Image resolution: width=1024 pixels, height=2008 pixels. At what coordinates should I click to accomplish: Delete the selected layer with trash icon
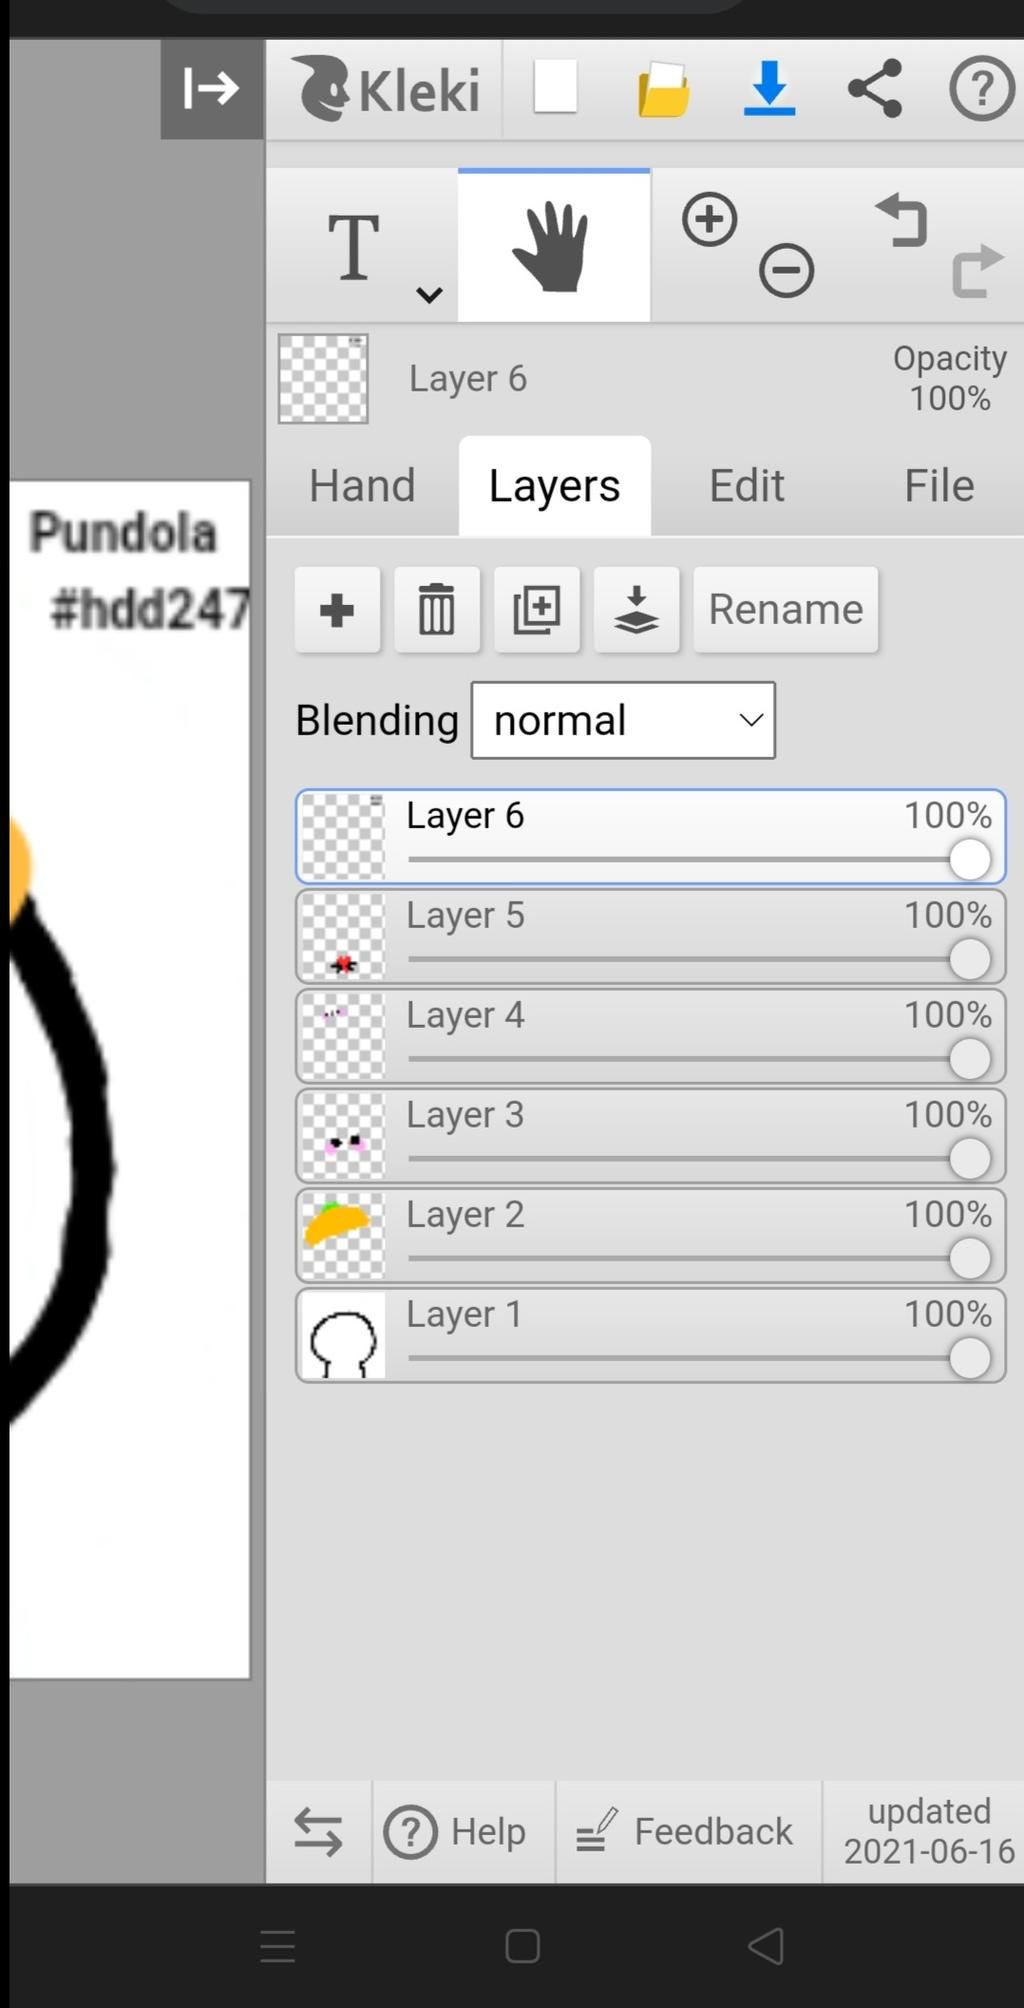437,610
